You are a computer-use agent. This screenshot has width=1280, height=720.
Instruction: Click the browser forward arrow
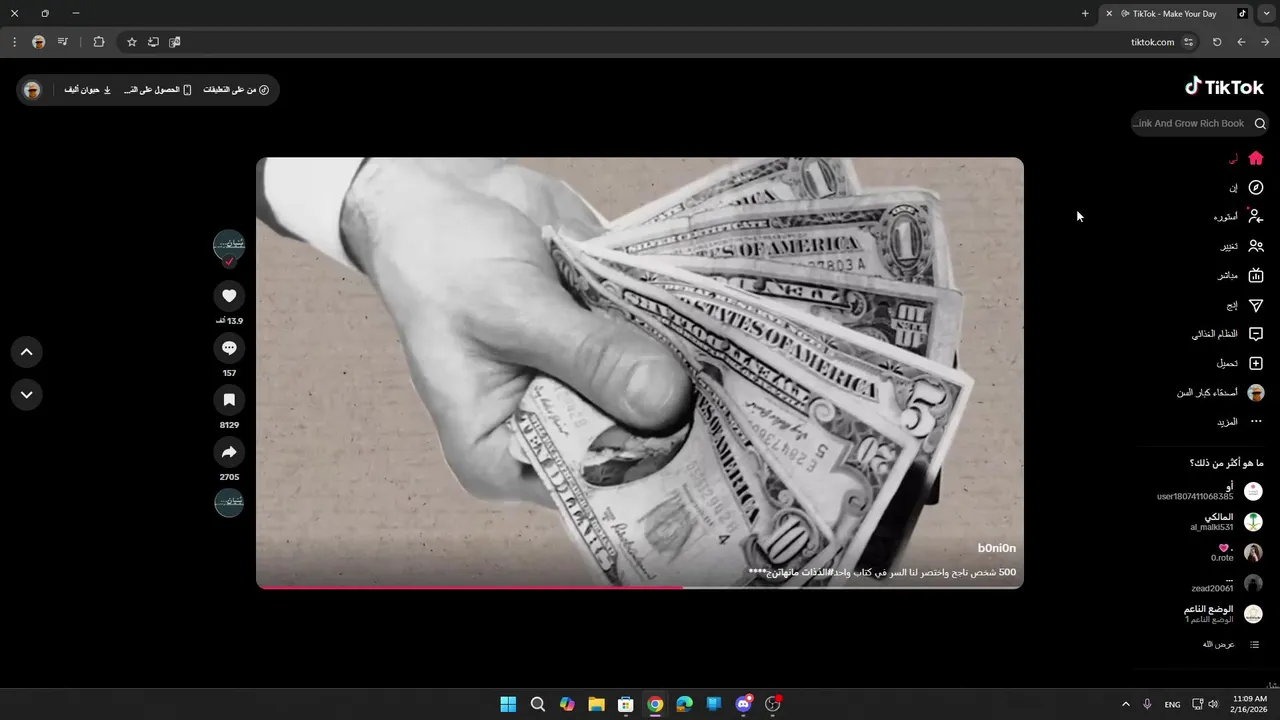point(1265,42)
